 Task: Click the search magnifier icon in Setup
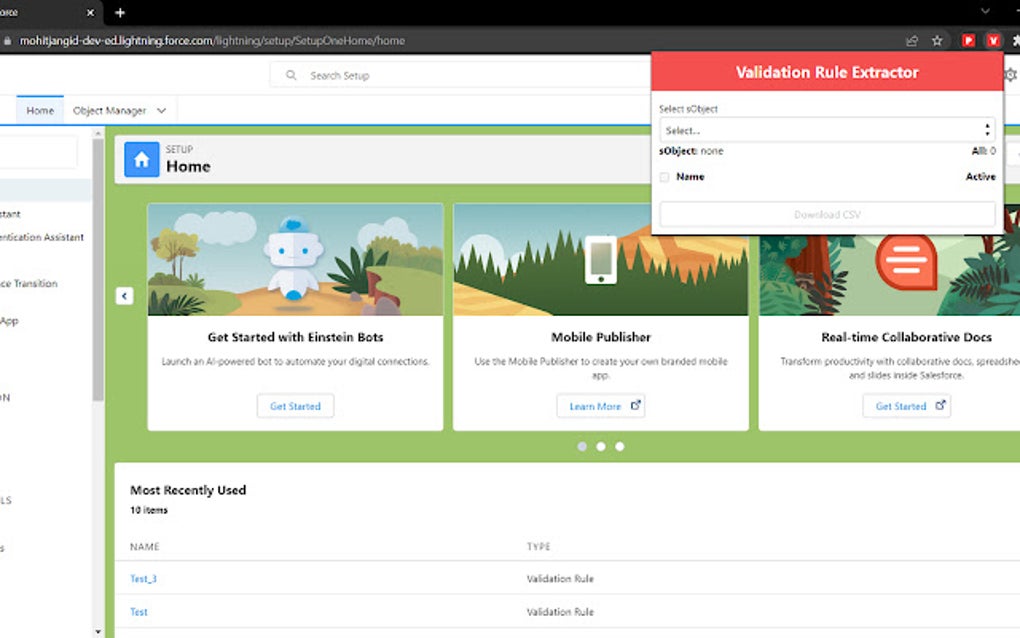click(291, 75)
